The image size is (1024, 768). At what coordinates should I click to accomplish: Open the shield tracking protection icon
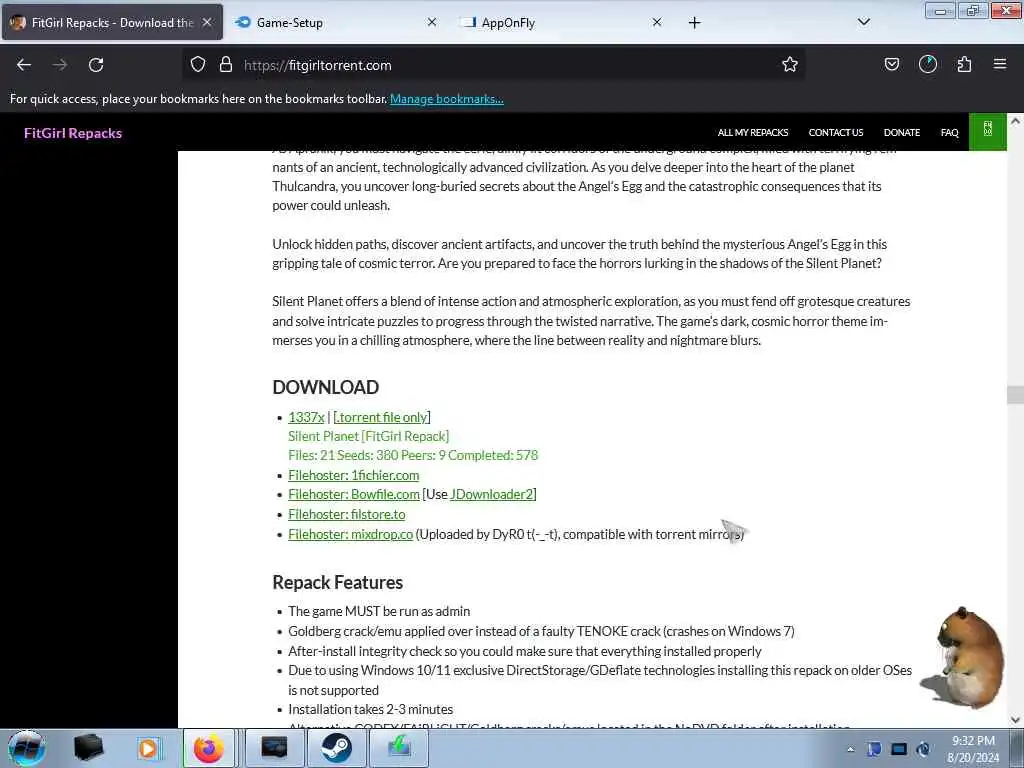[x=198, y=65]
